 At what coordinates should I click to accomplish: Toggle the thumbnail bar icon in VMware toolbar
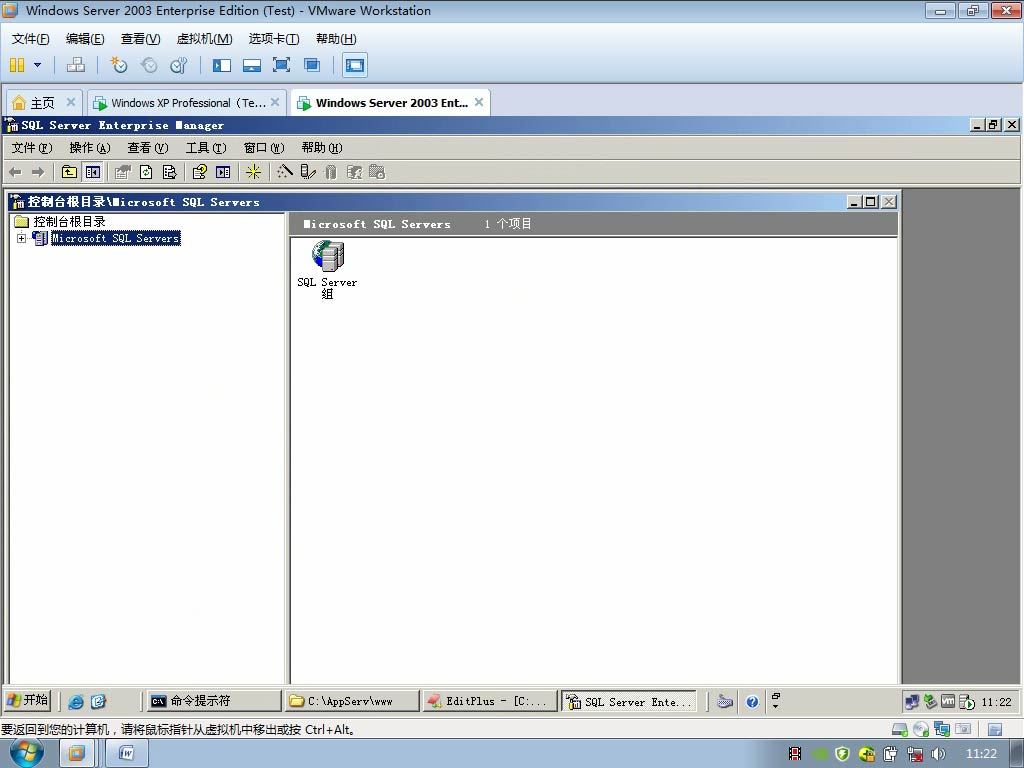(x=251, y=65)
